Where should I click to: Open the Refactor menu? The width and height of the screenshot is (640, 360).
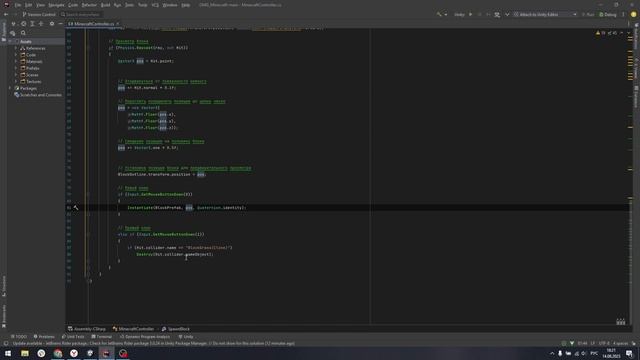[89, 5]
